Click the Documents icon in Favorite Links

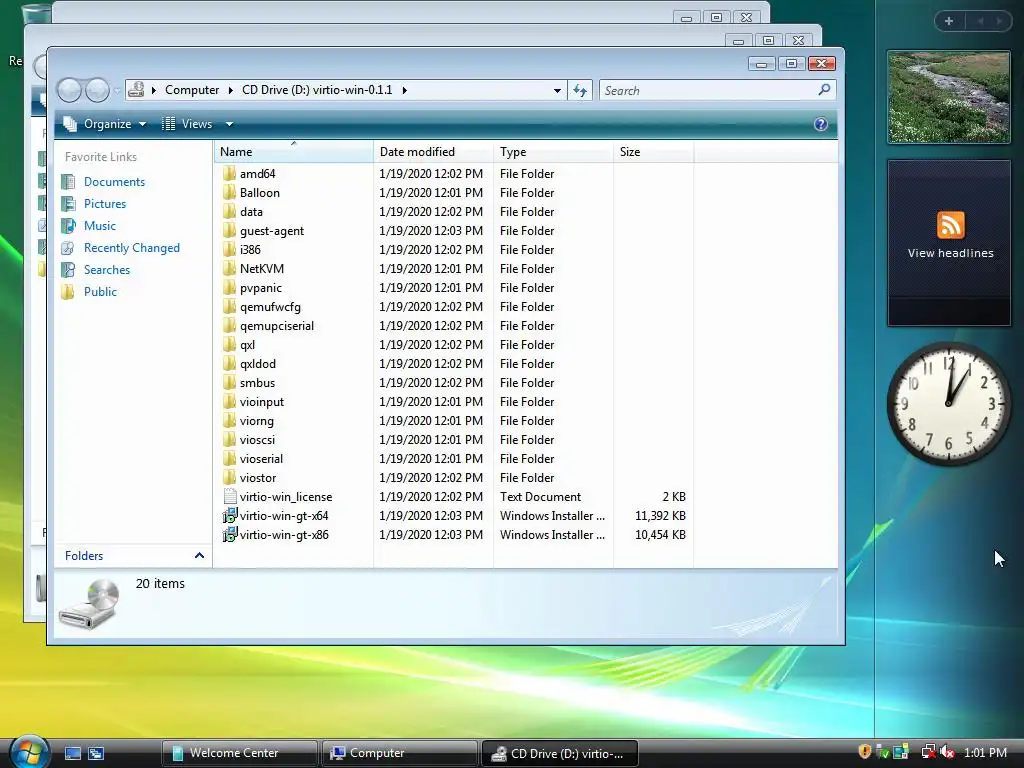coord(68,182)
